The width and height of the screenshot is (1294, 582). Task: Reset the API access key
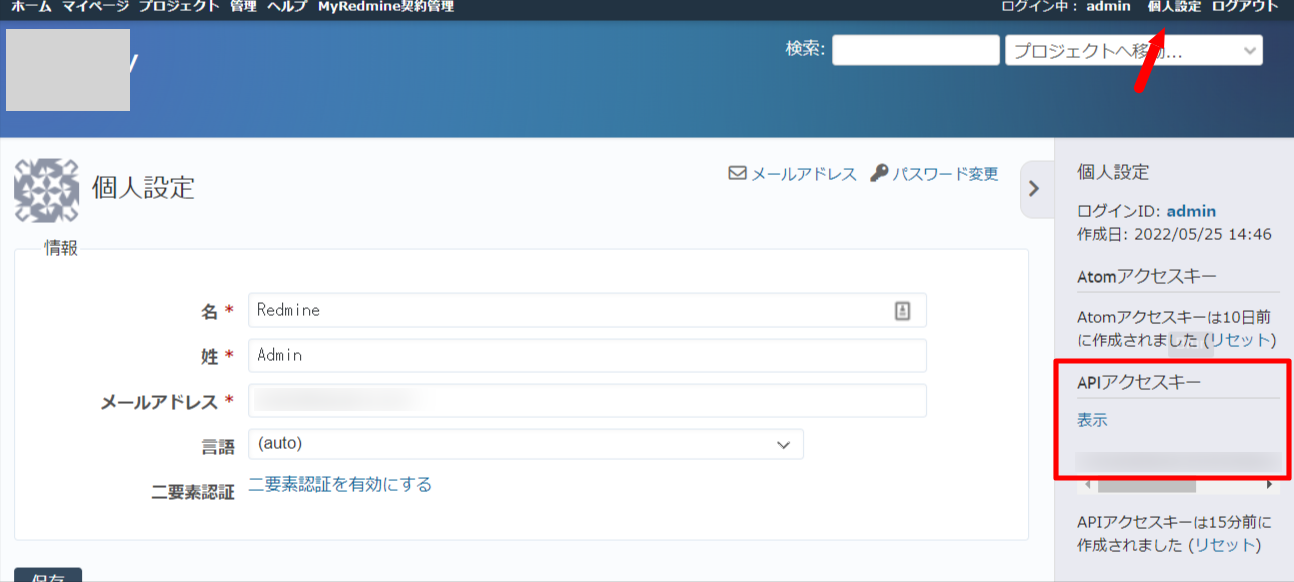1224,545
